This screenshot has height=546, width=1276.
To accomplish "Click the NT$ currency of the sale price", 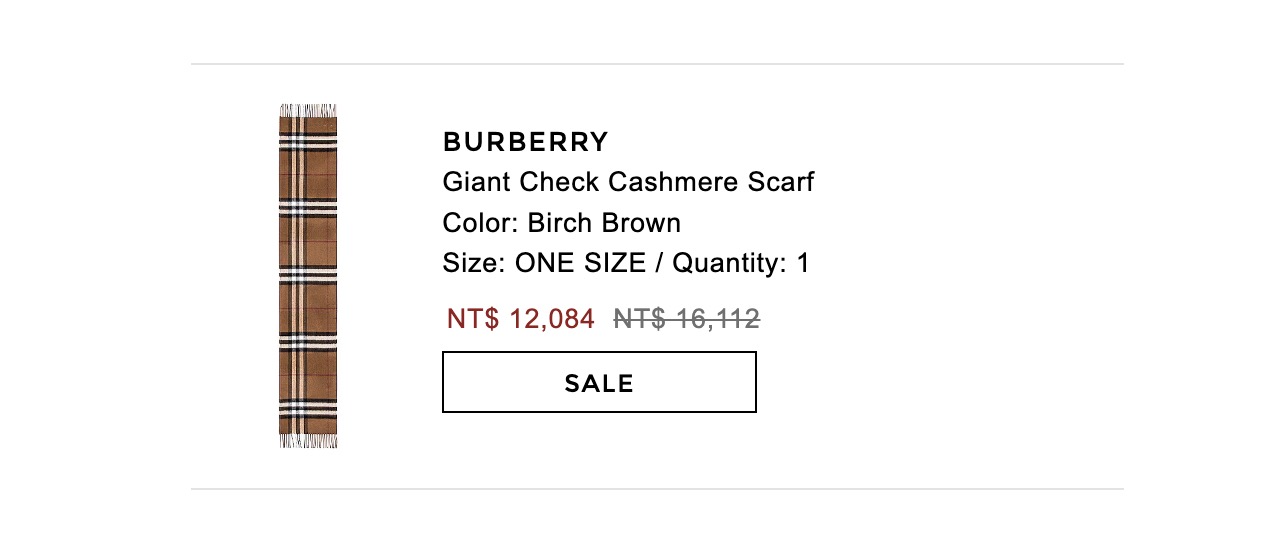I will (x=473, y=319).
